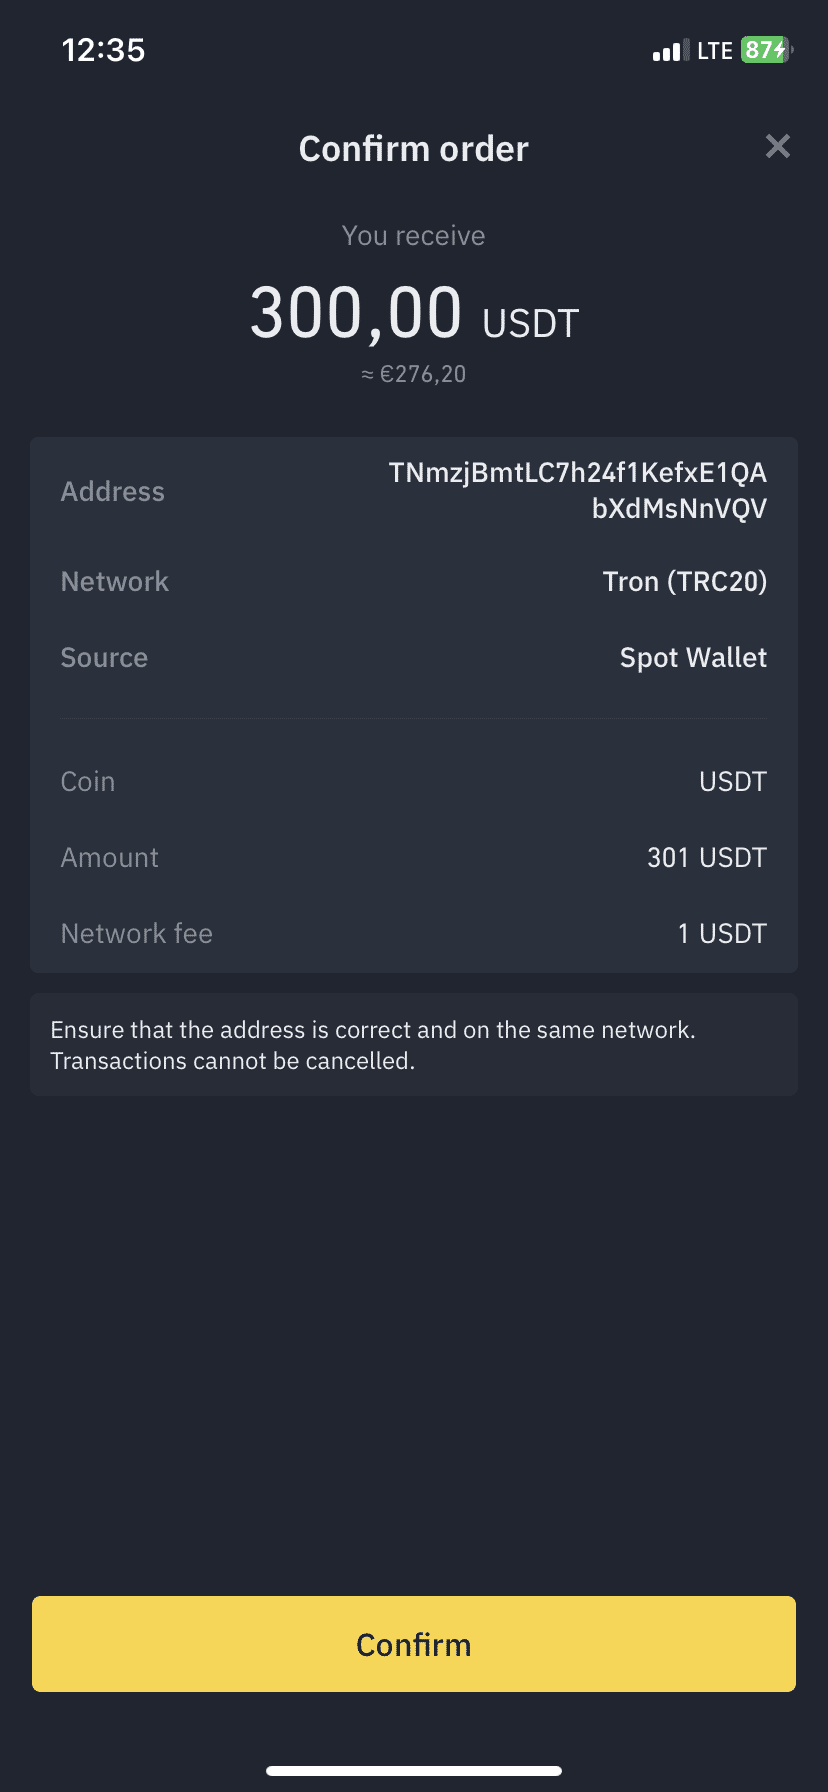Tap the €276,20 approximate value
This screenshot has width=828, height=1792.
point(414,375)
